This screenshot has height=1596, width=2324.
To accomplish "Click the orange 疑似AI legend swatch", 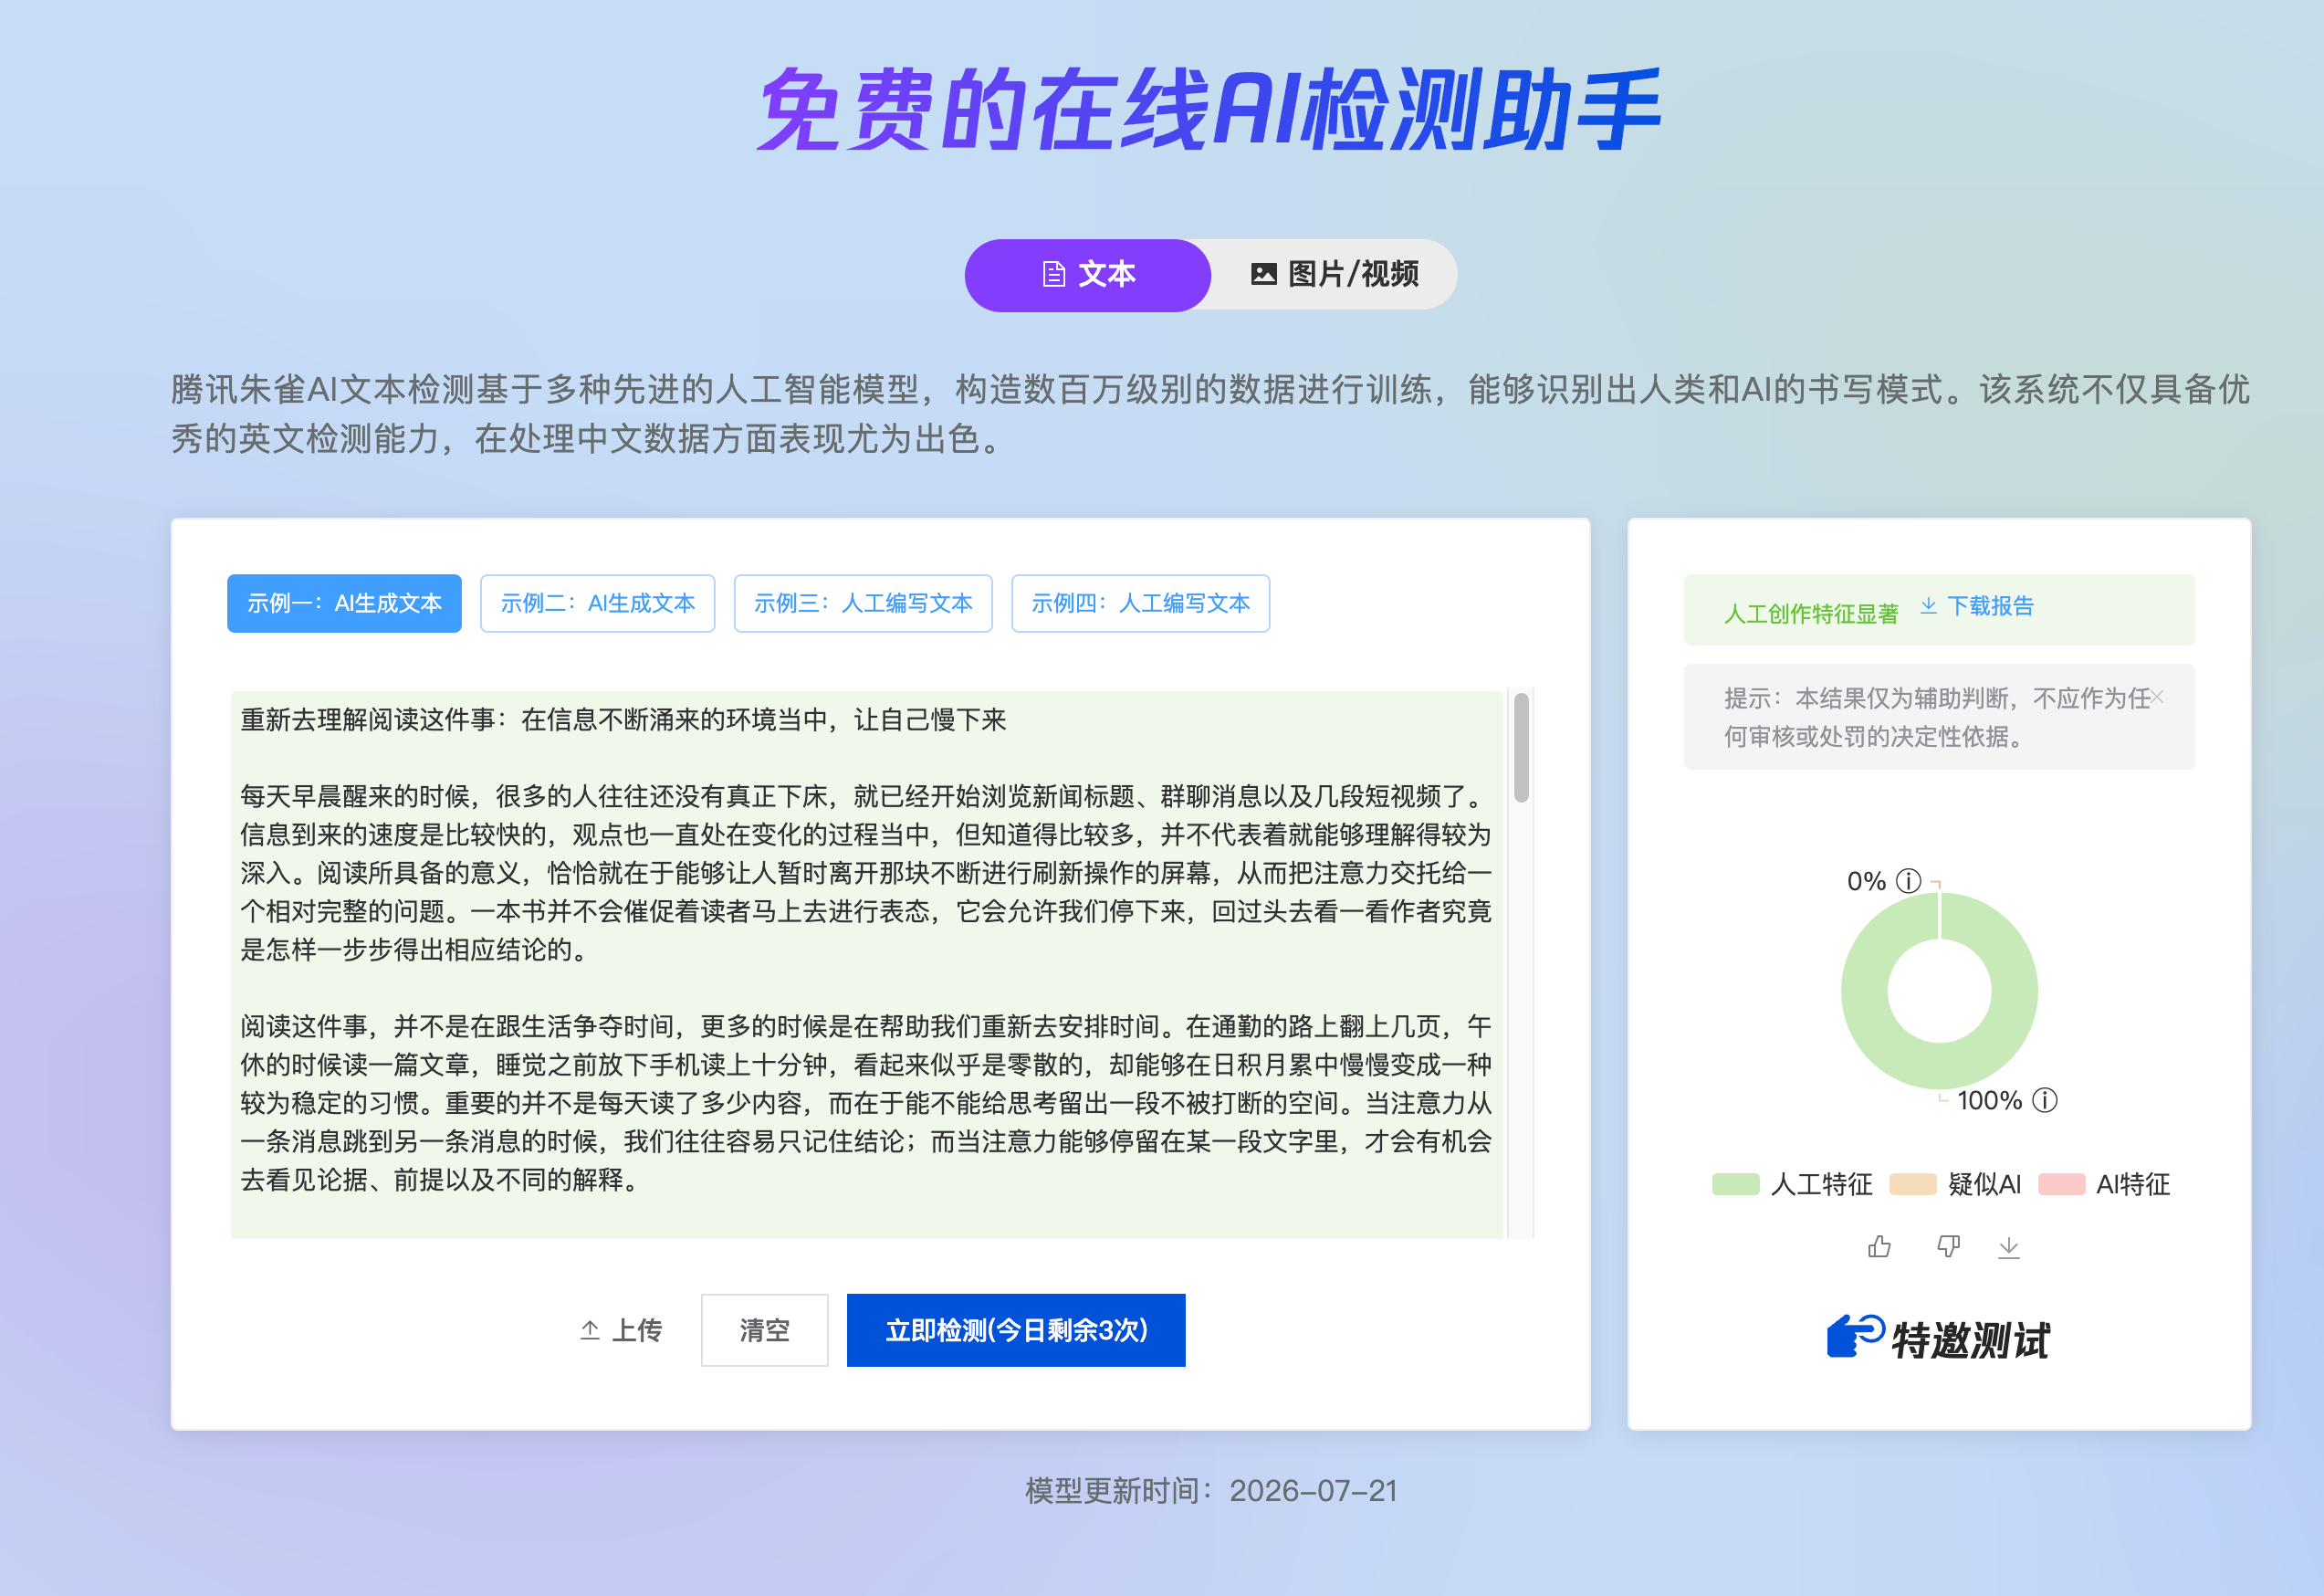I will pos(1913,1184).
